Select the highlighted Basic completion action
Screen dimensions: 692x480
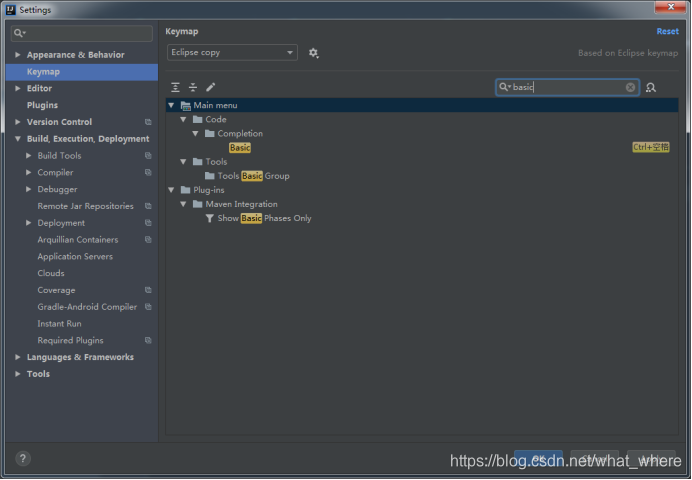point(240,148)
